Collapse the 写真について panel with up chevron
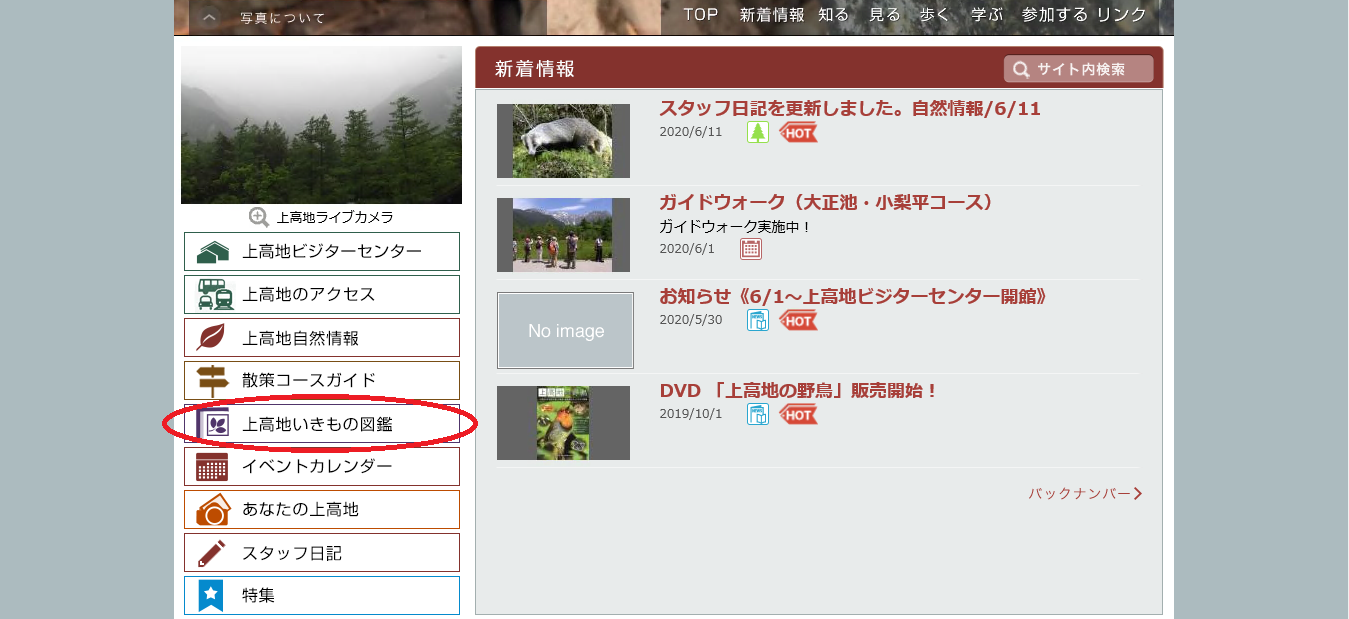The width and height of the screenshot is (1349, 619). (x=208, y=17)
